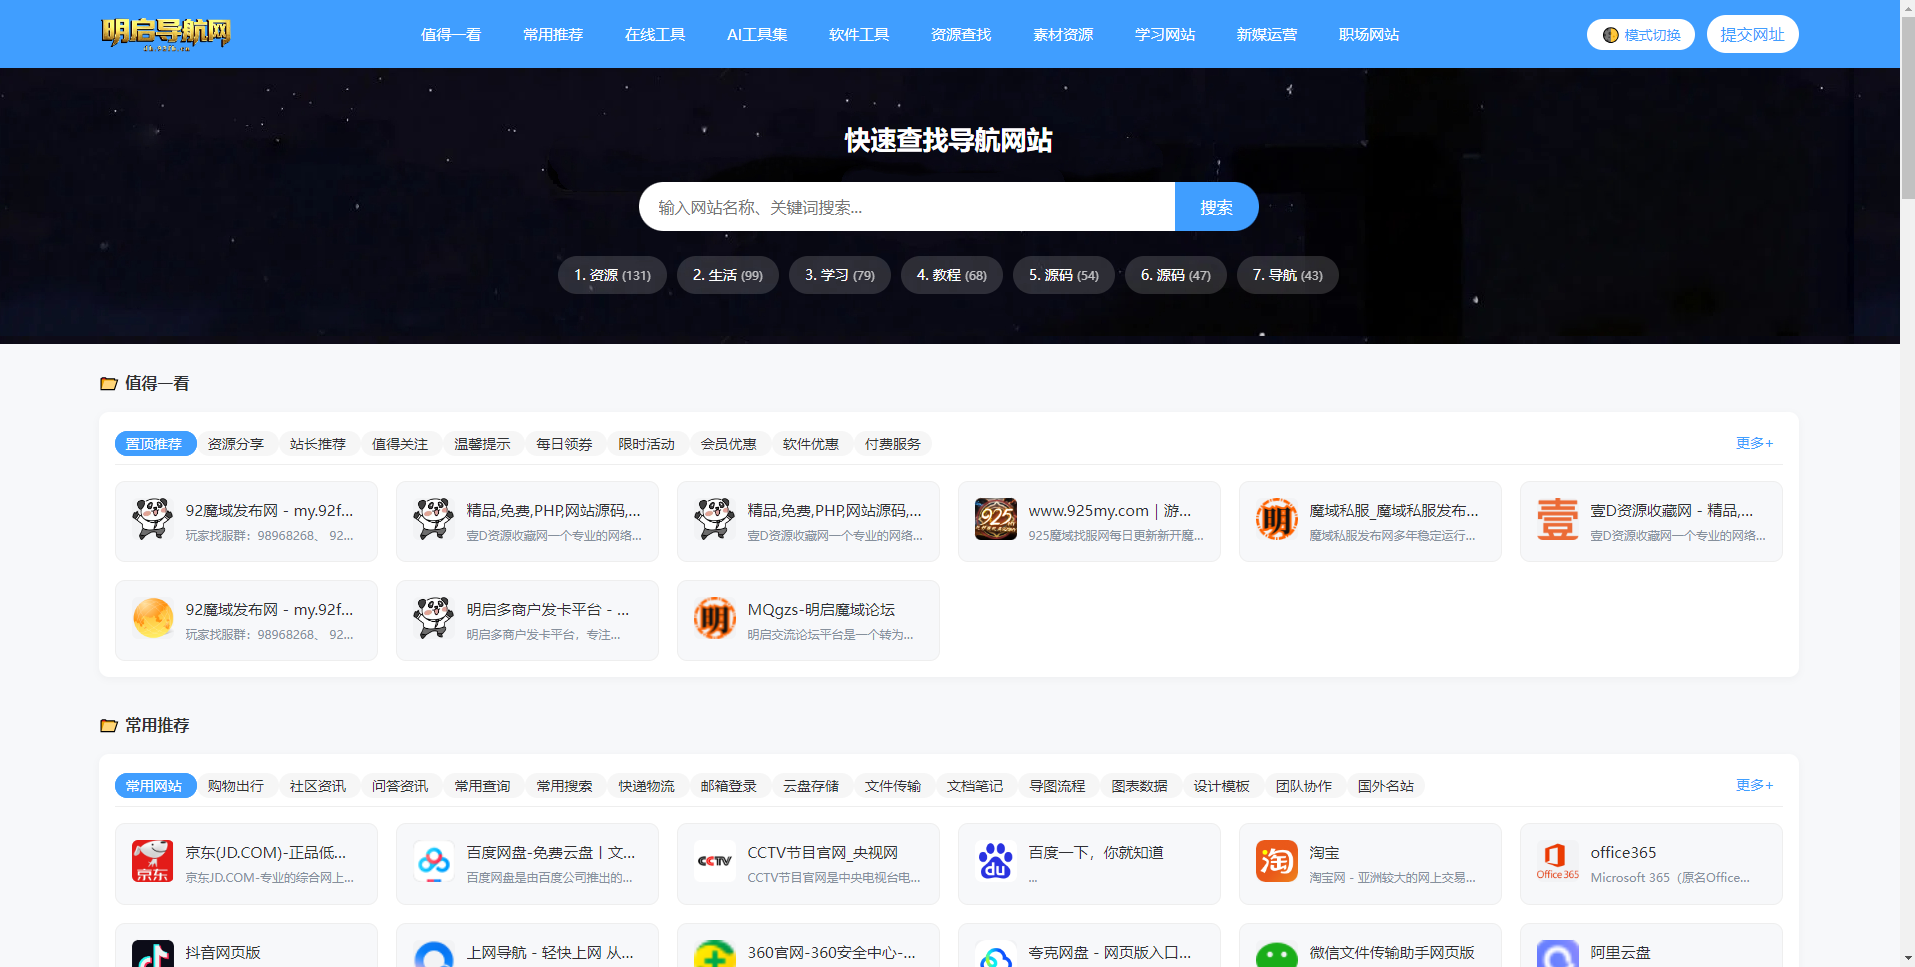This screenshot has height=967, width=1915.
Task: Open the office365 card title
Action: pos(1623,852)
